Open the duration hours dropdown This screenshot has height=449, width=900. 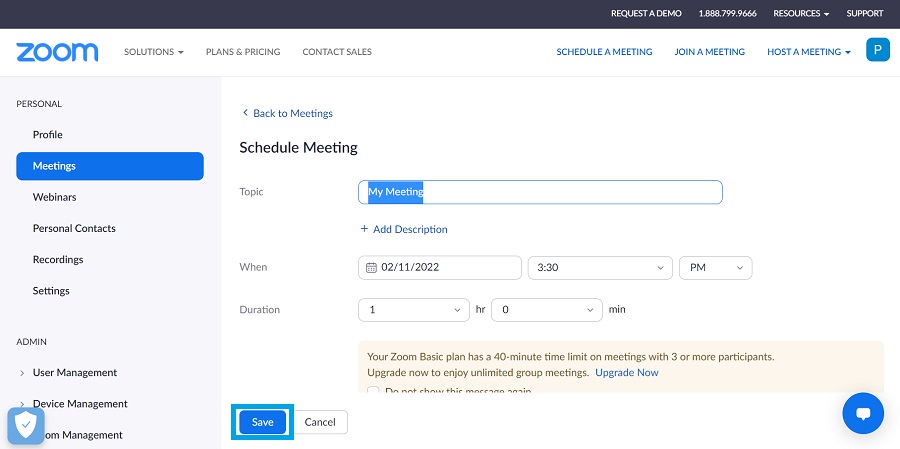click(414, 309)
